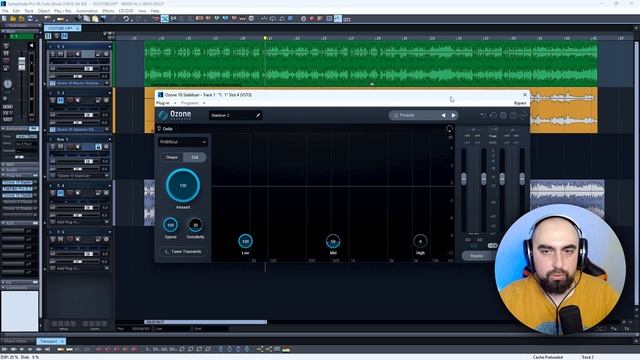Click the settings gear in the main toolbar
The width and height of the screenshot is (640, 360).
coord(303,19)
